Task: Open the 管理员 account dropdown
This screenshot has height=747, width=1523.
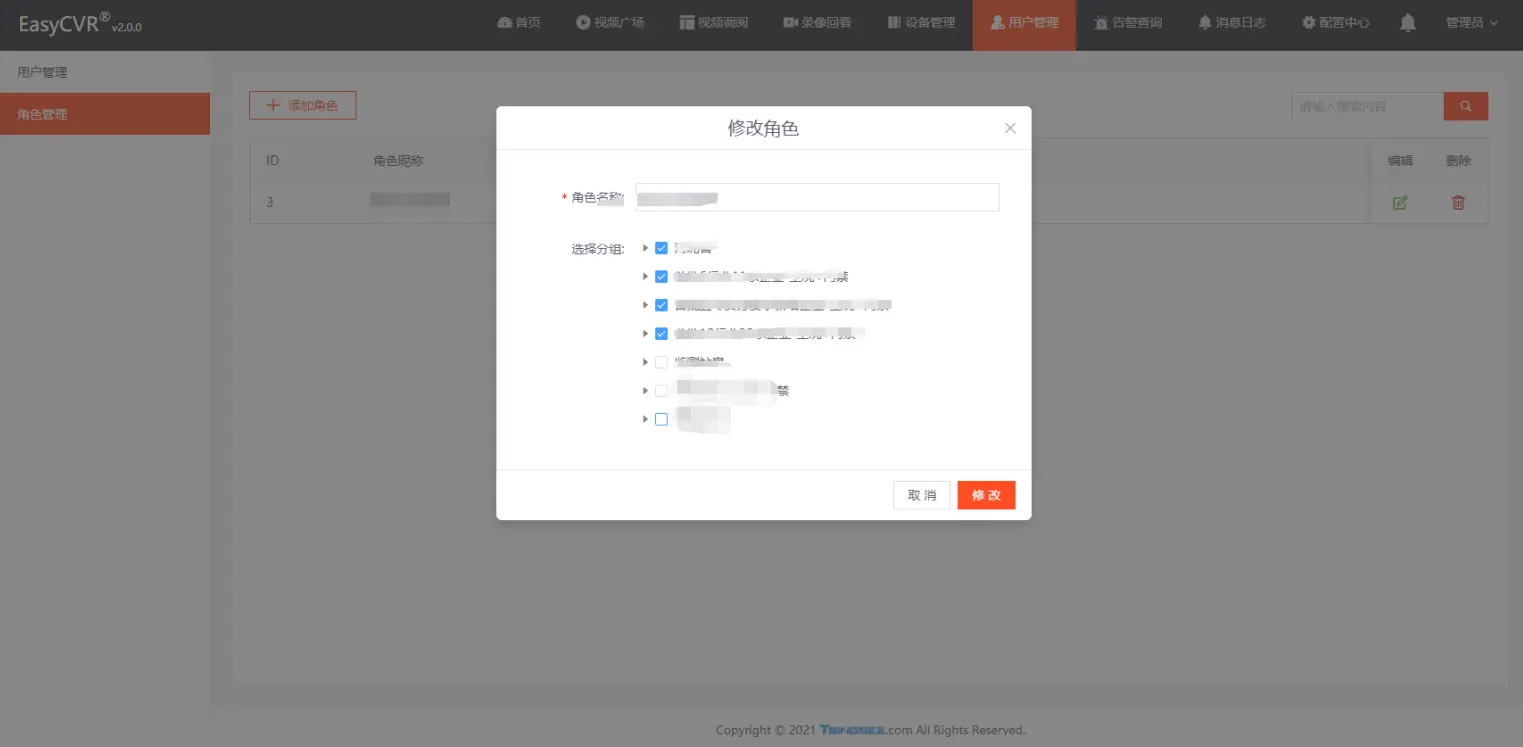Action: coord(1471,23)
